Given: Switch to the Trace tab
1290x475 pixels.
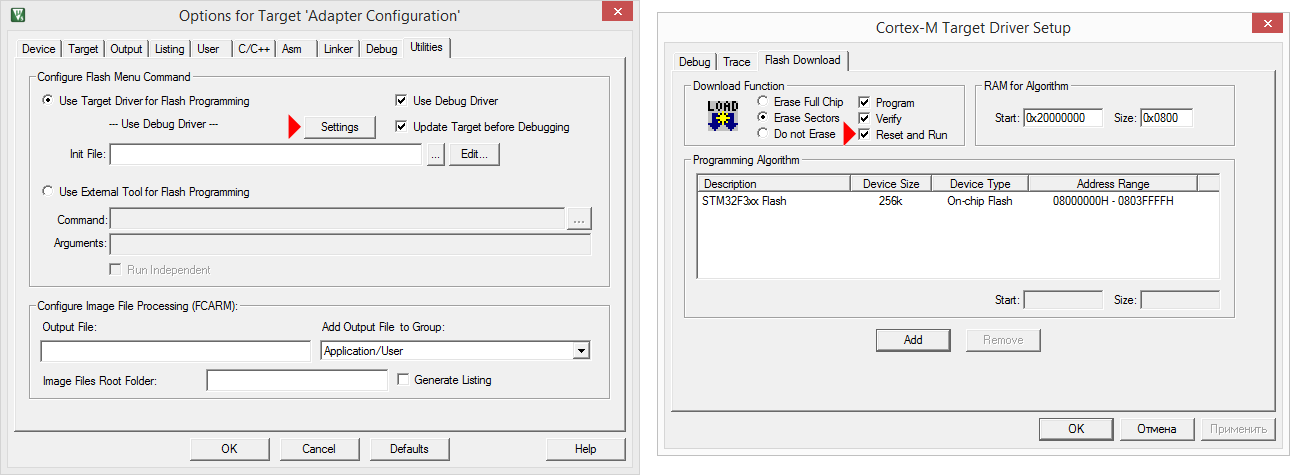Looking at the screenshot, I should pyautogui.click(x=736, y=62).
